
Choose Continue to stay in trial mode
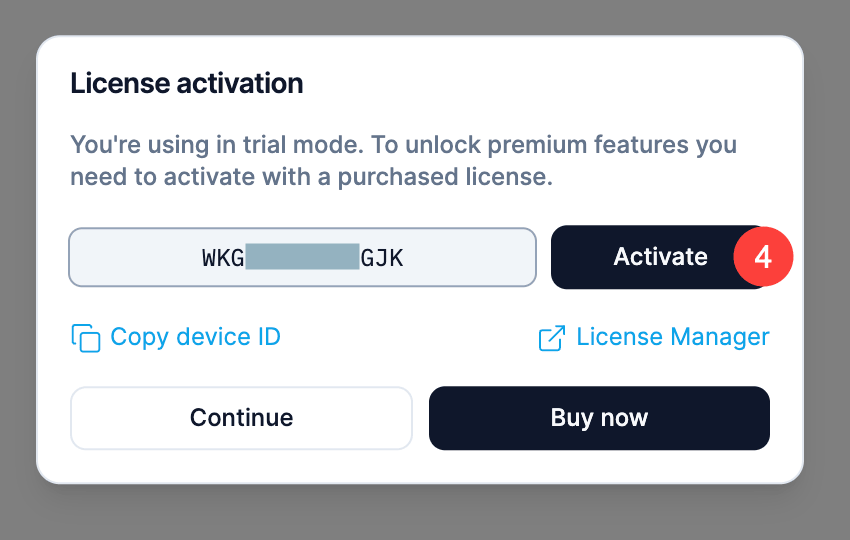[241, 418]
